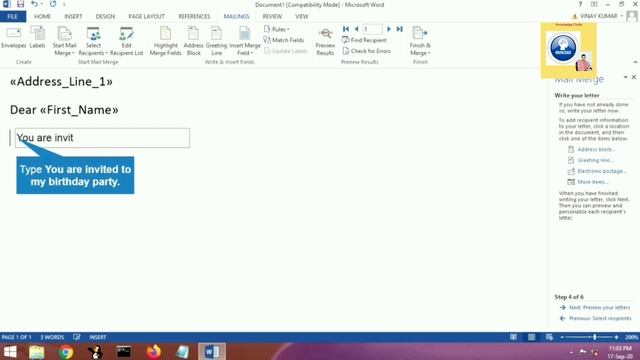Viewport: 640px width, 360px height.
Task: Switch to the HOME tab
Action: (42, 16)
